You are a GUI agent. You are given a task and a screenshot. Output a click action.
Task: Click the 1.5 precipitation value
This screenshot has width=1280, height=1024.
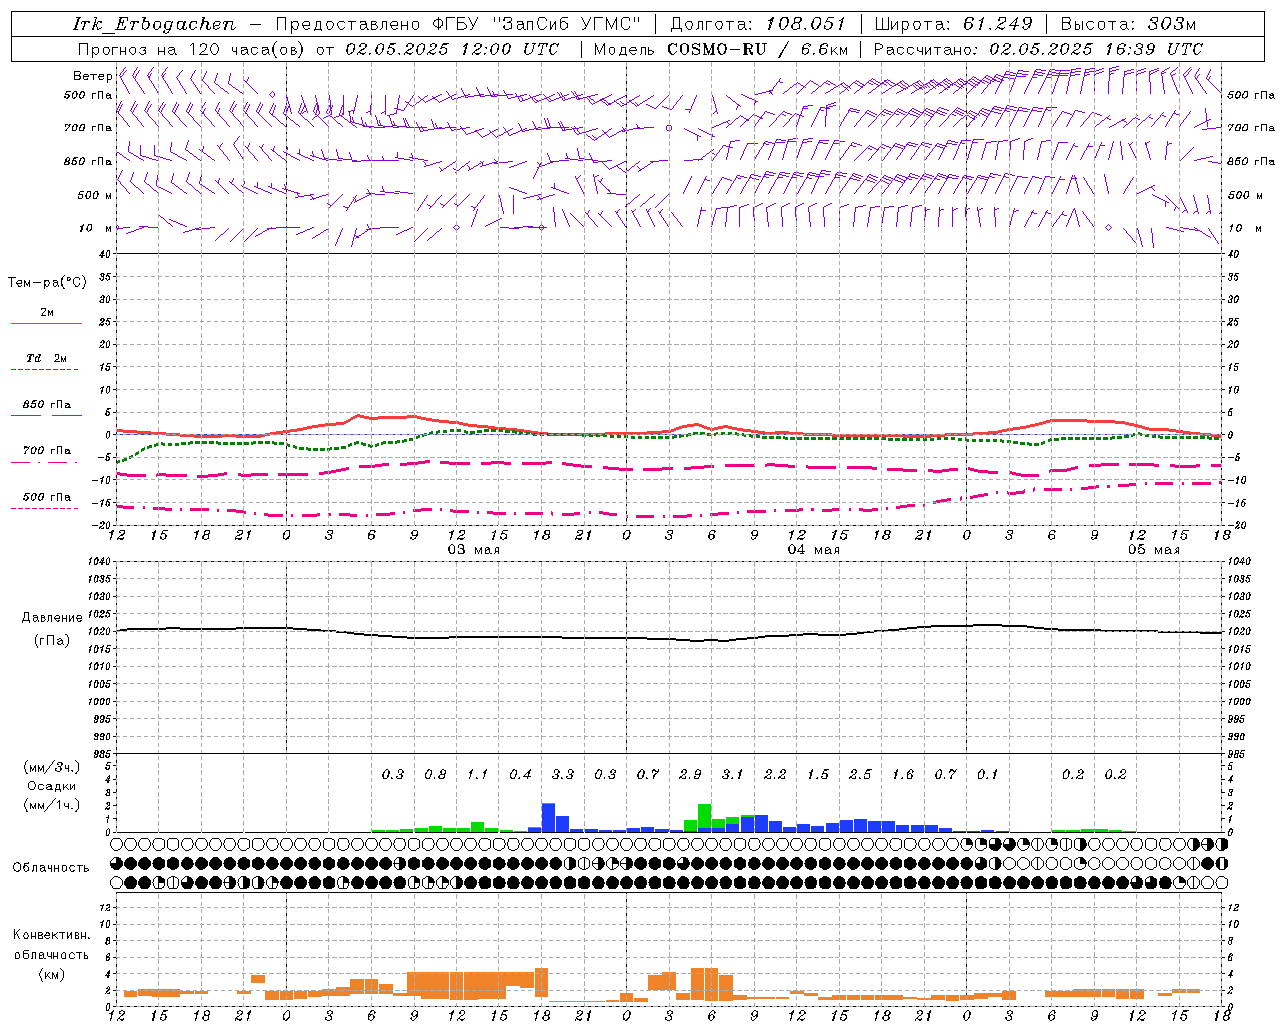818,775
